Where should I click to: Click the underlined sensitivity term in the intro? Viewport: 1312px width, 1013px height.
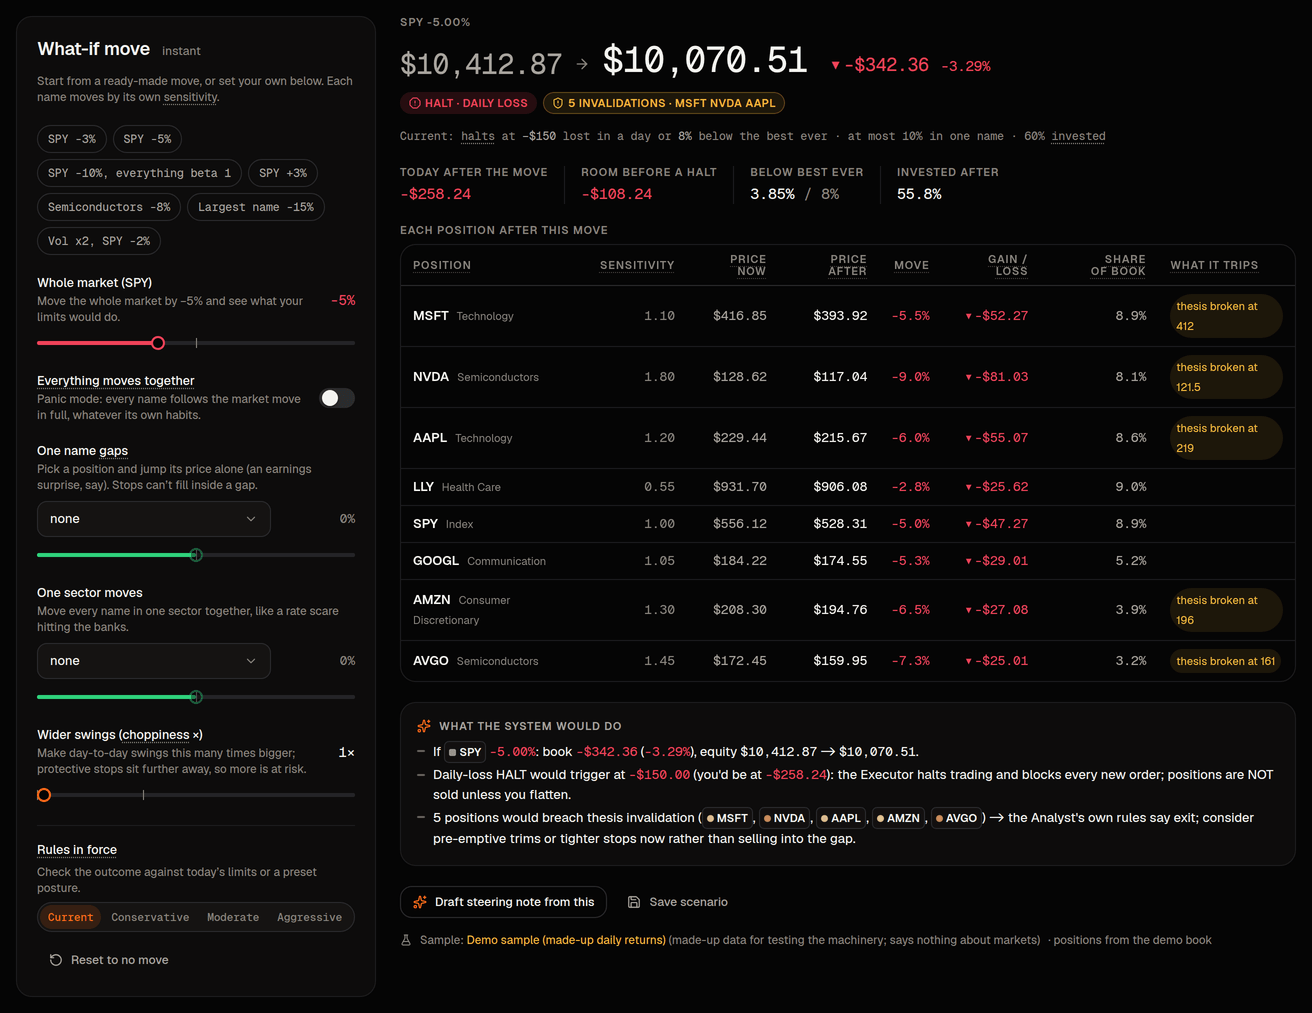[190, 97]
